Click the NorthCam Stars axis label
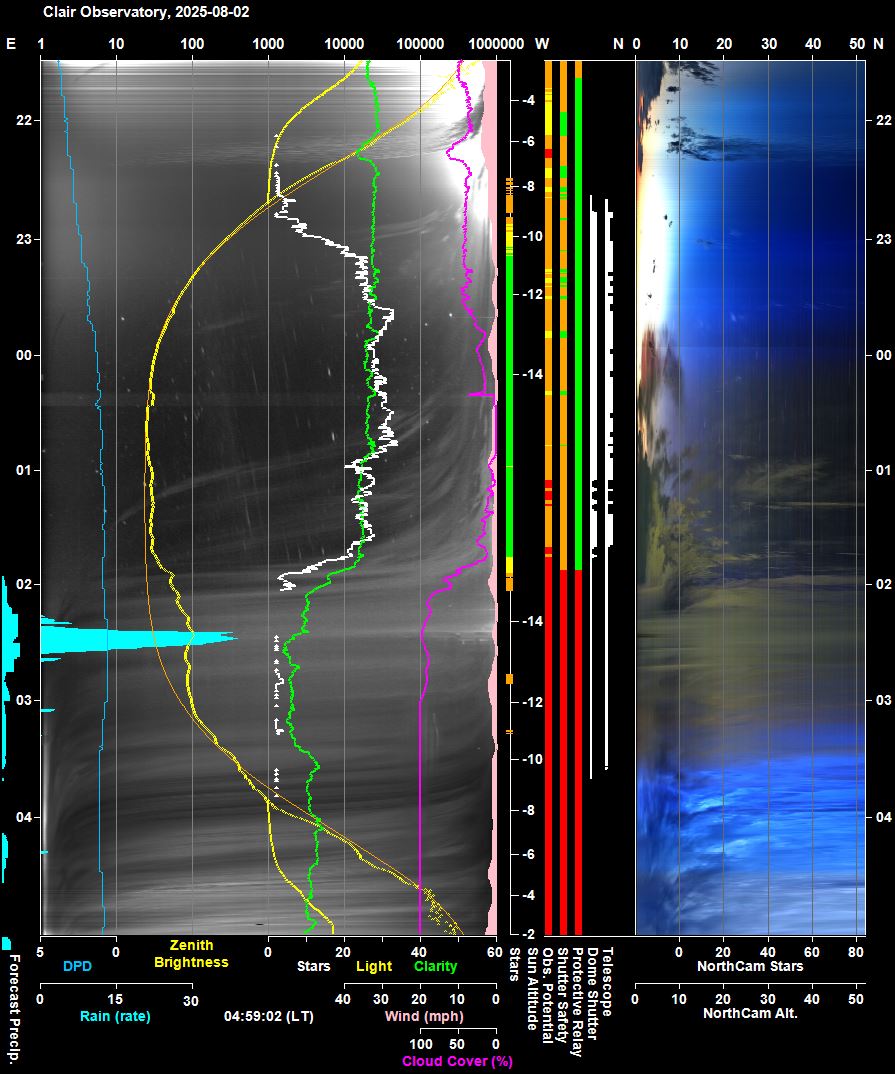Image resolution: width=895 pixels, height=1074 pixels. [x=750, y=966]
